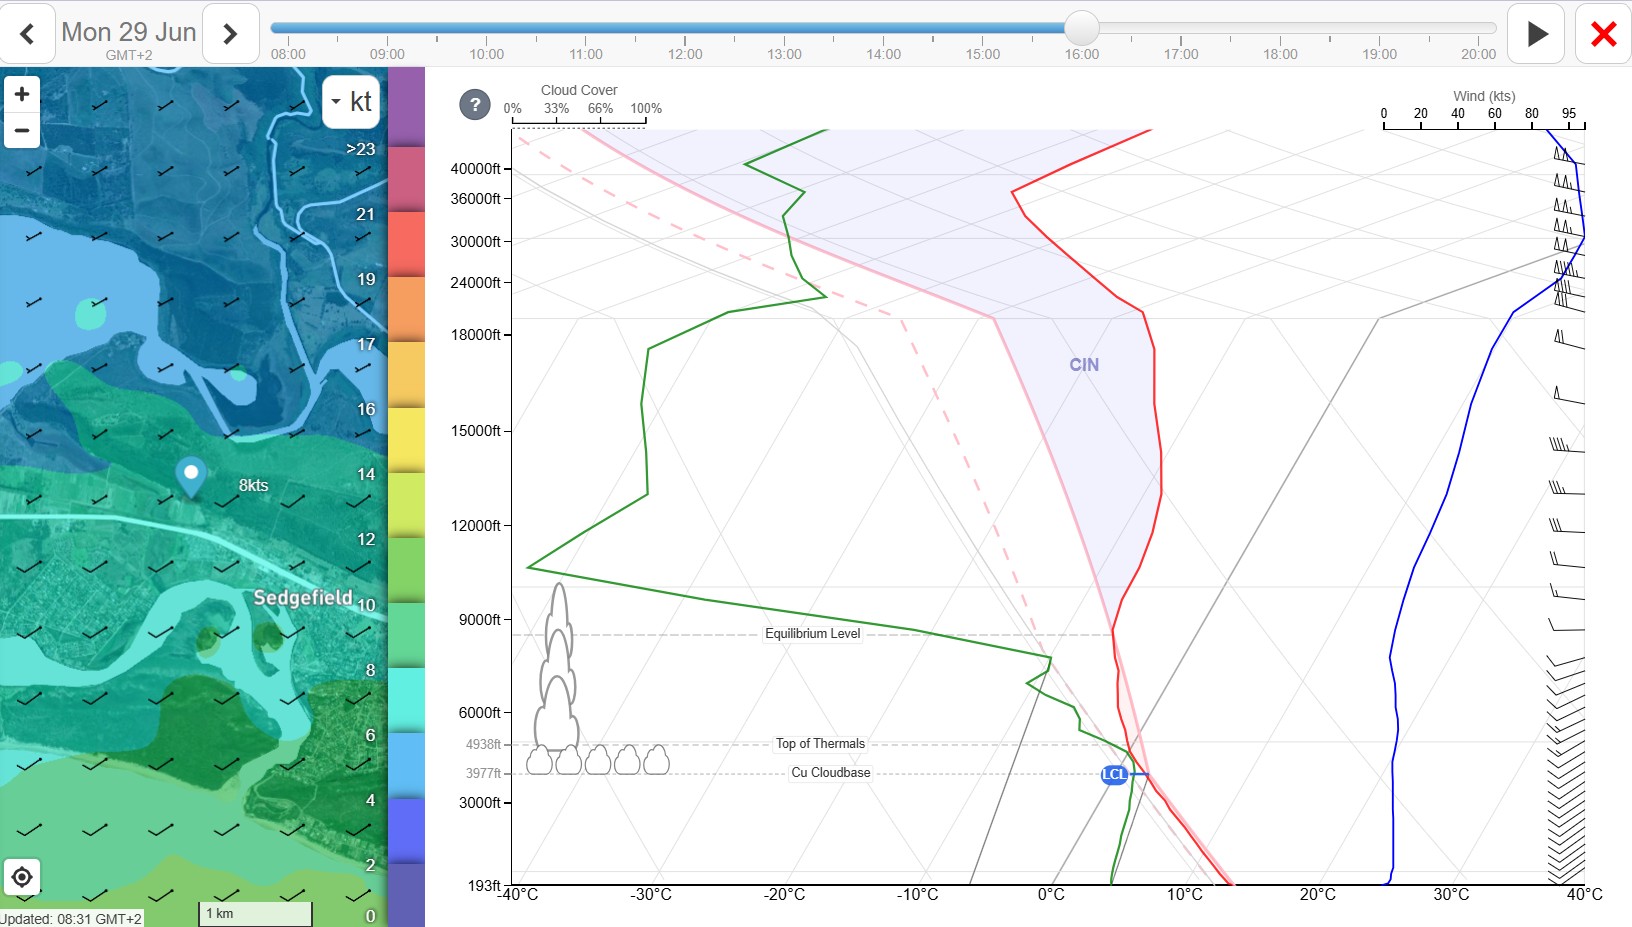The image size is (1632, 927).
Task: Jump timeline to 09:00
Action: [x=387, y=54]
